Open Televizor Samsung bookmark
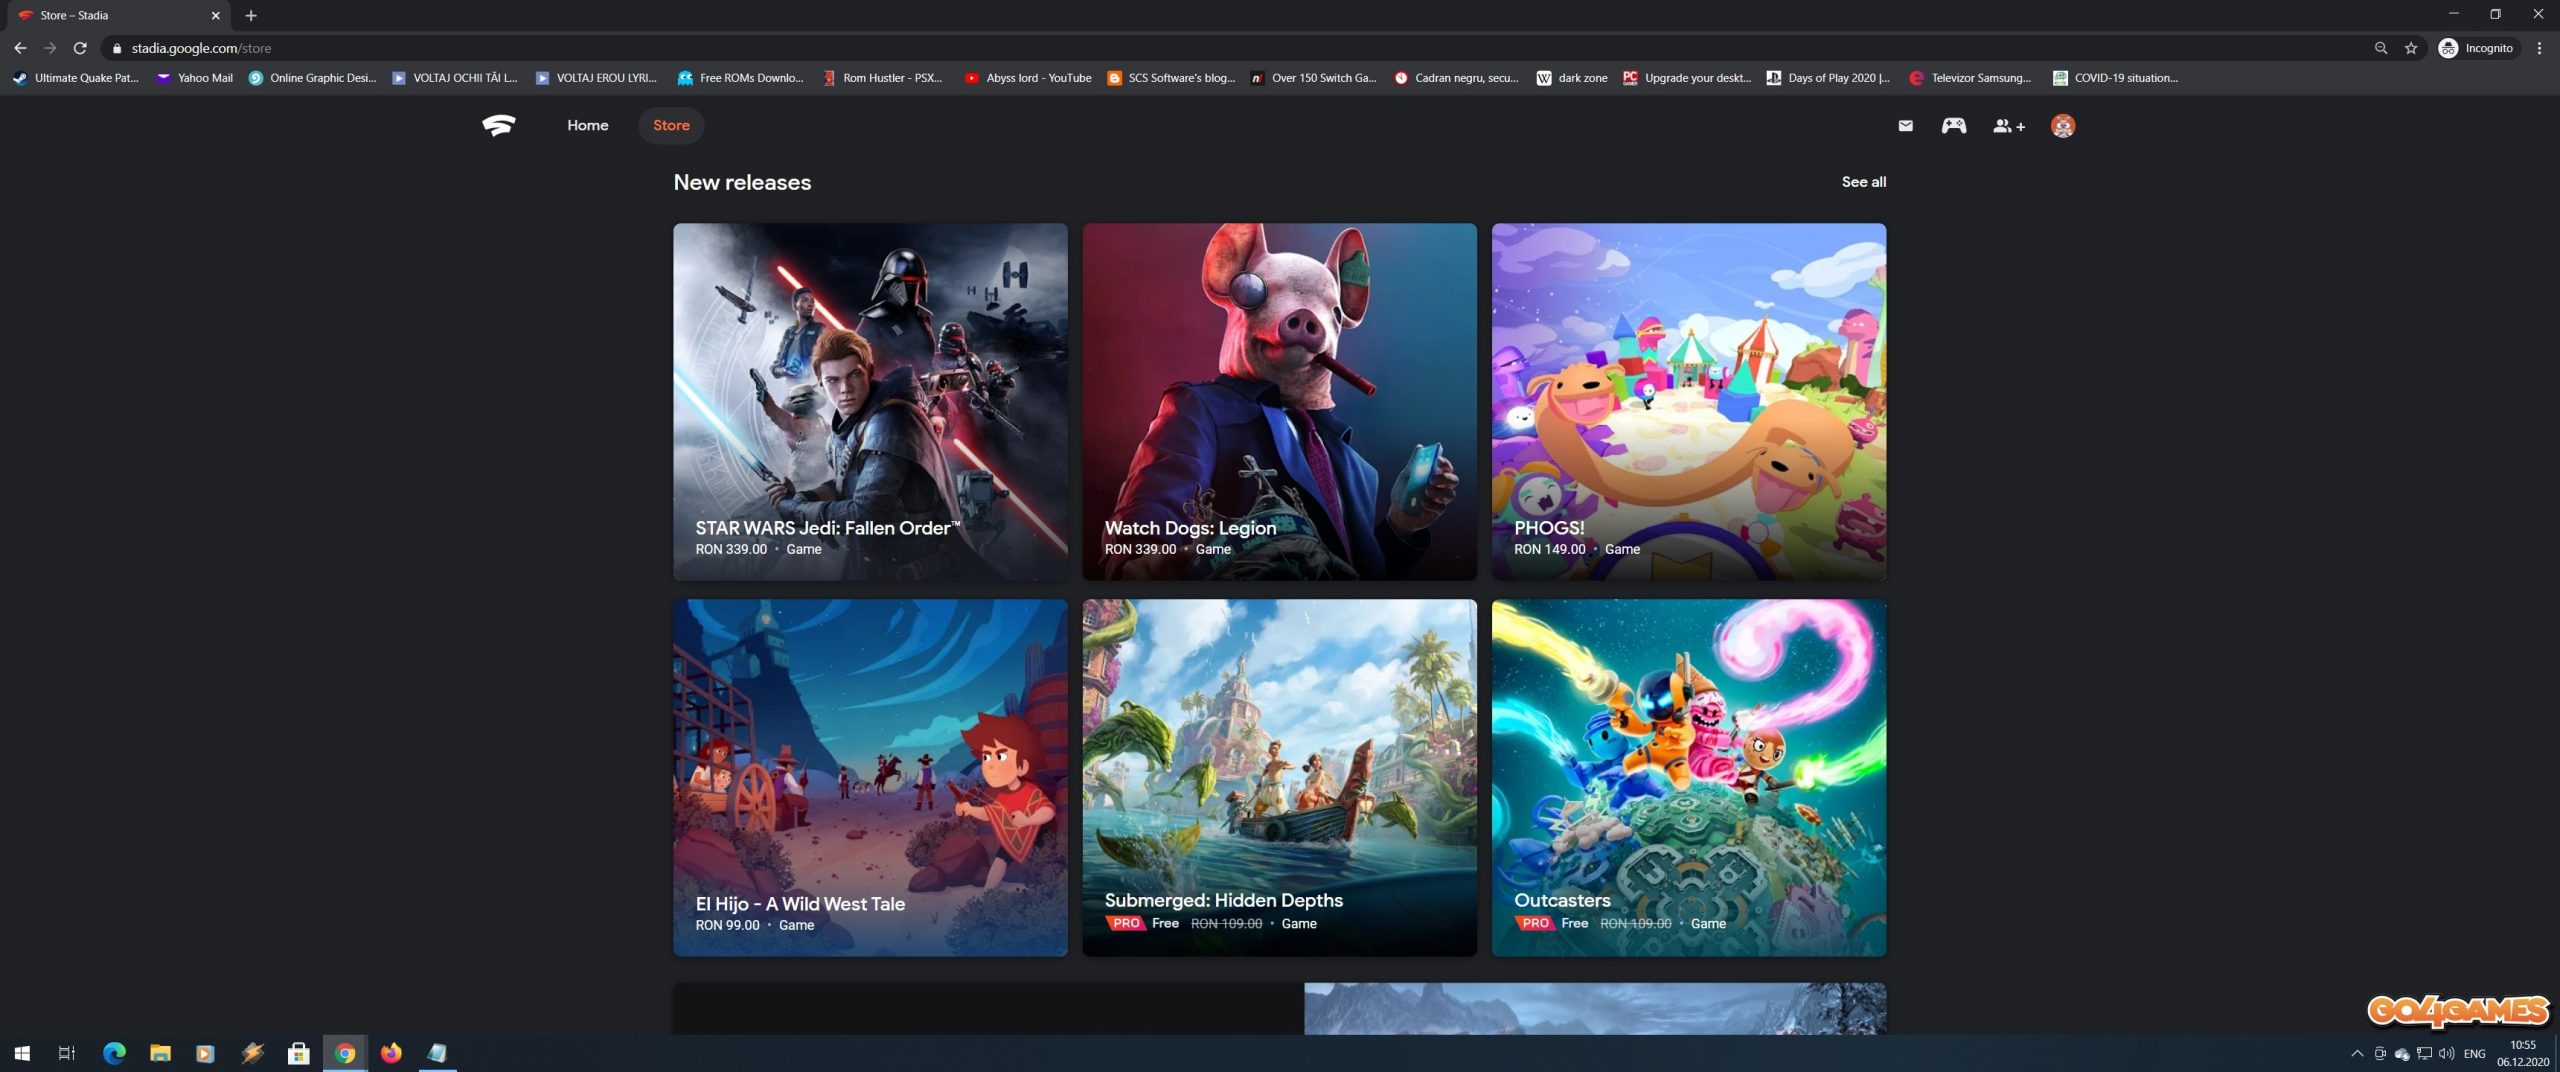The height and width of the screenshot is (1072, 2560). point(1970,77)
